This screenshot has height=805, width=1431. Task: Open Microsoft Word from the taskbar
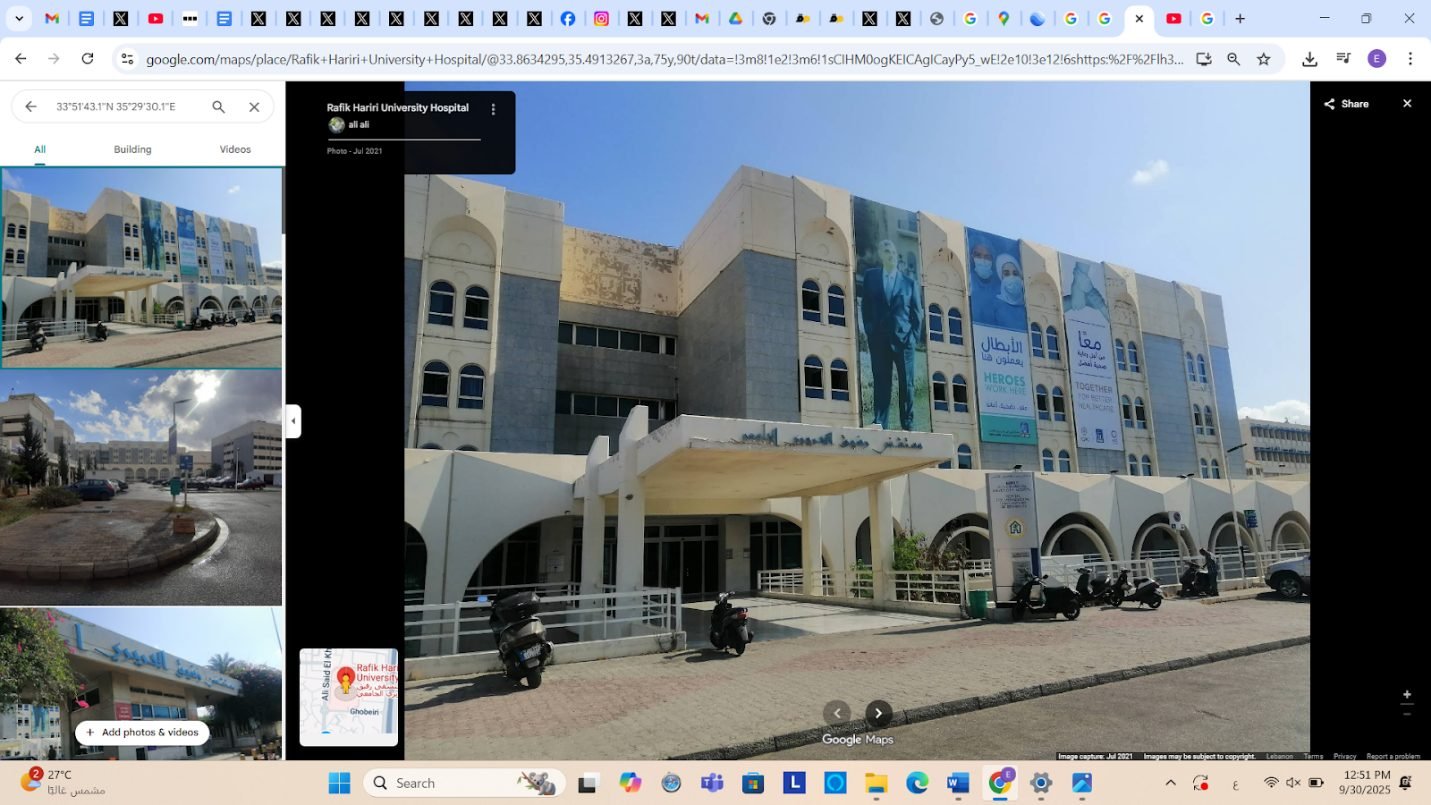pyautogui.click(x=958, y=783)
